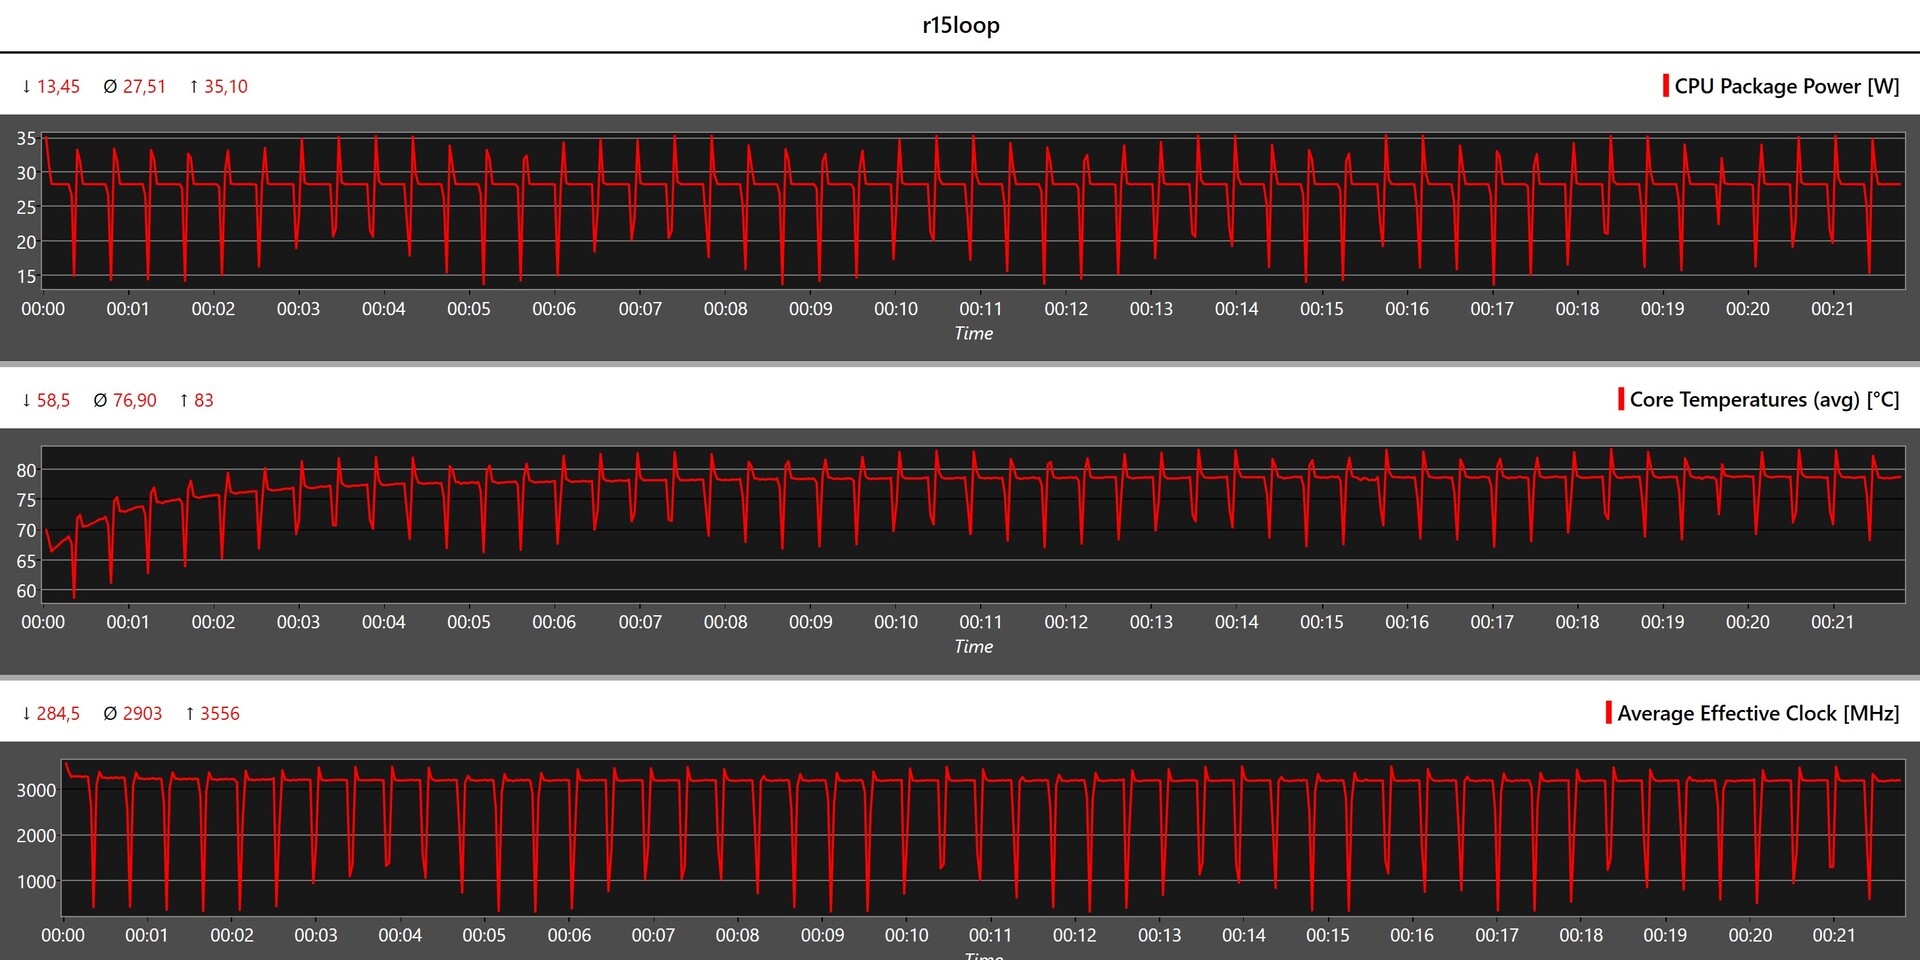Click the 00:00 time tick on the power chart
Viewport: 1920px width, 960px height.
(43, 309)
